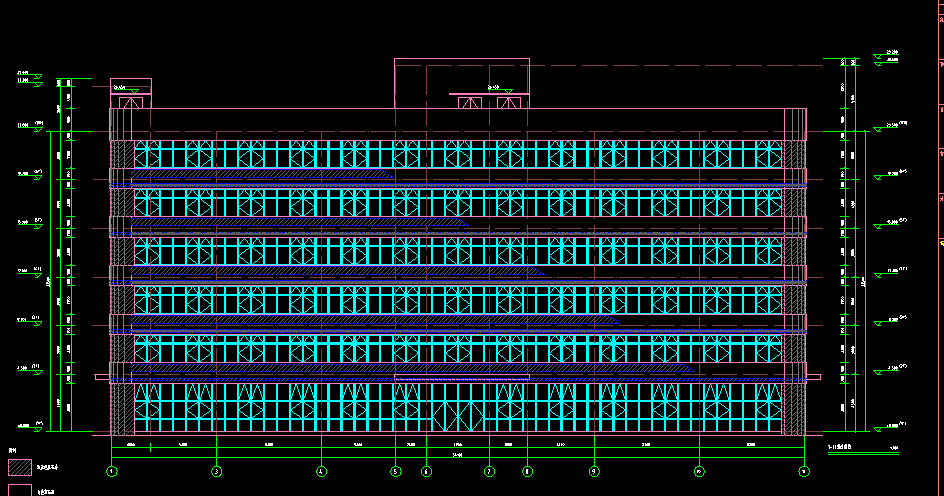Click grid axis bubble number 1
Viewport: 944px width, 496px height.
(x=112, y=470)
